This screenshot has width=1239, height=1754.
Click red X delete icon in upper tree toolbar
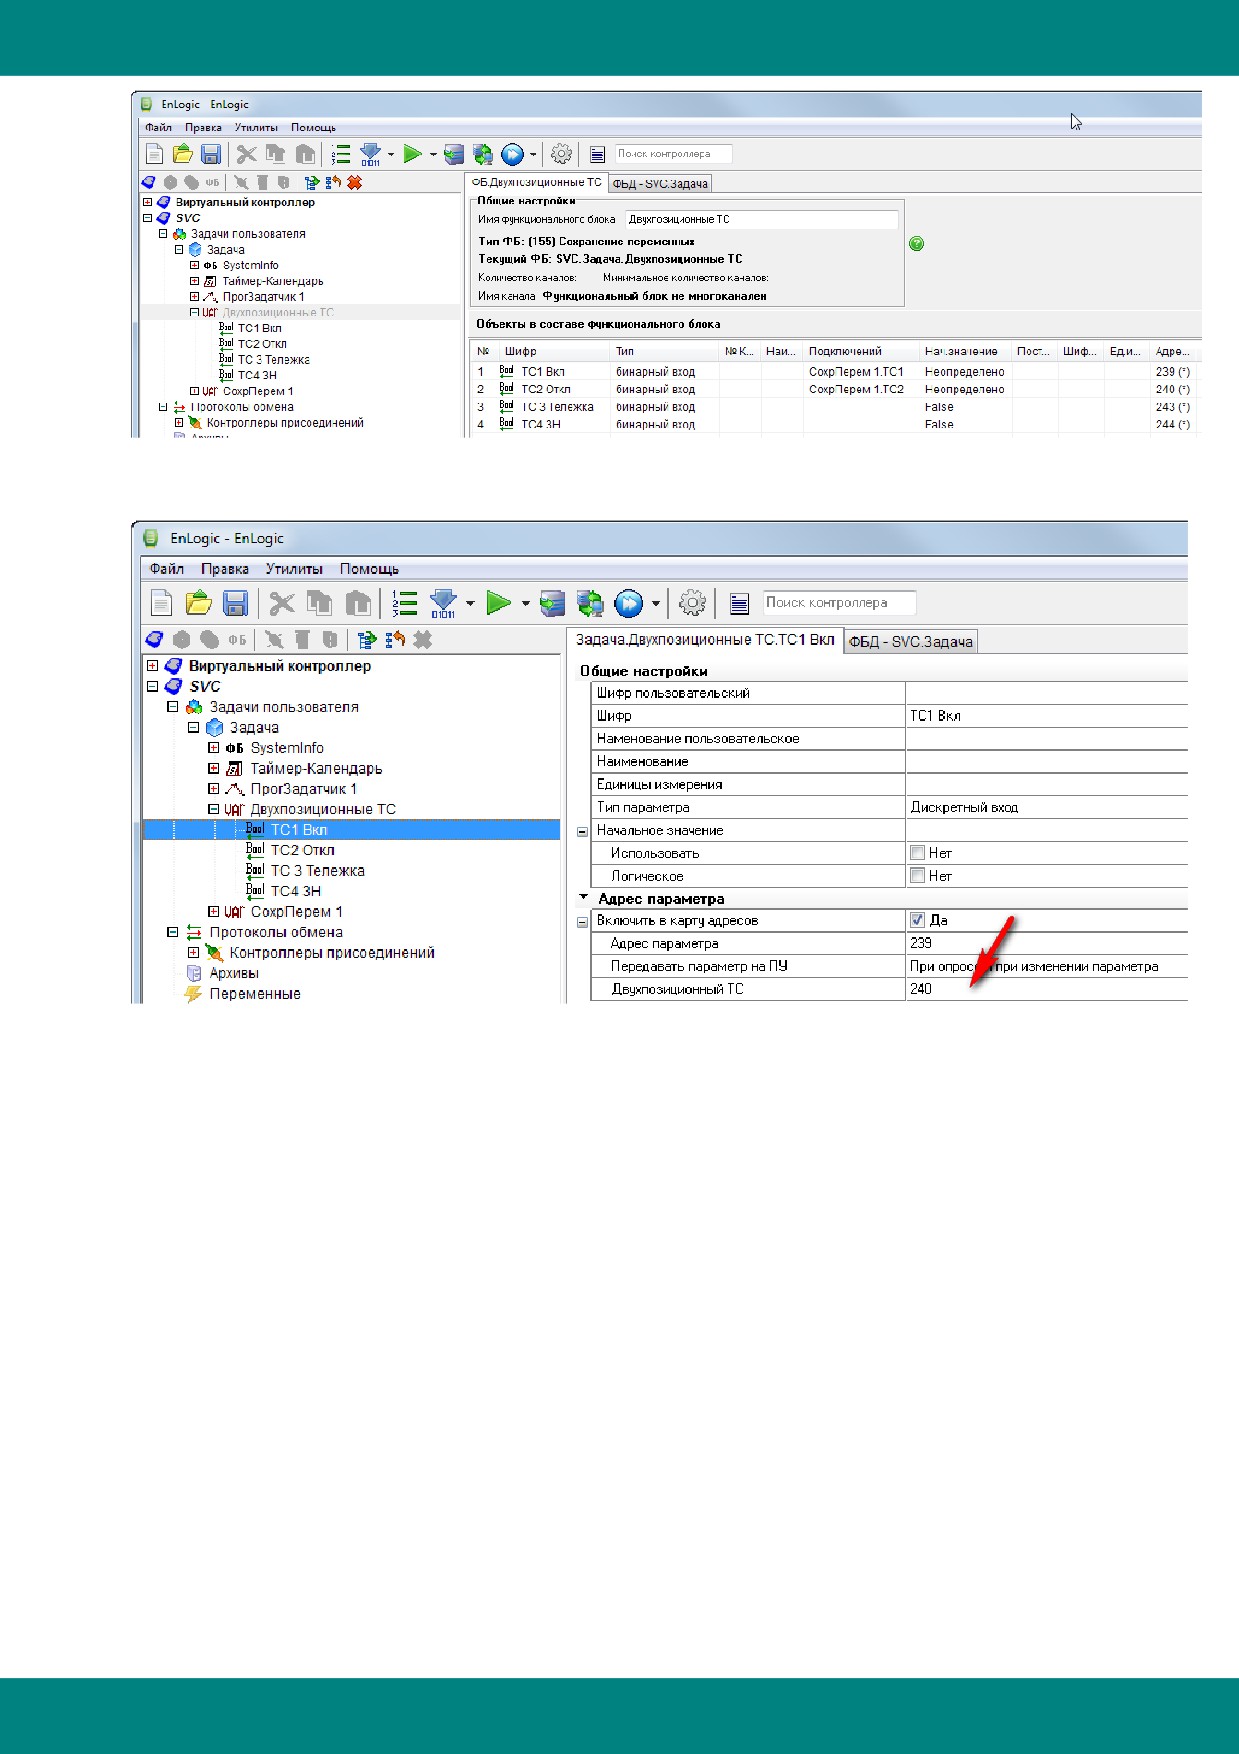(x=354, y=182)
